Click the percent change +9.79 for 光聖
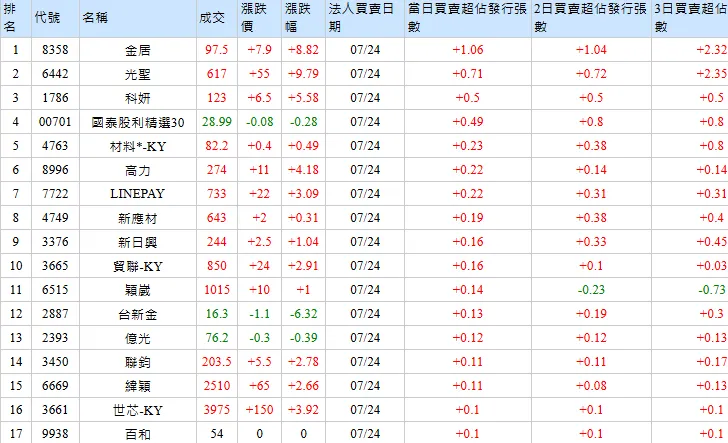728x443 pixels. click(x=304, y=74)
